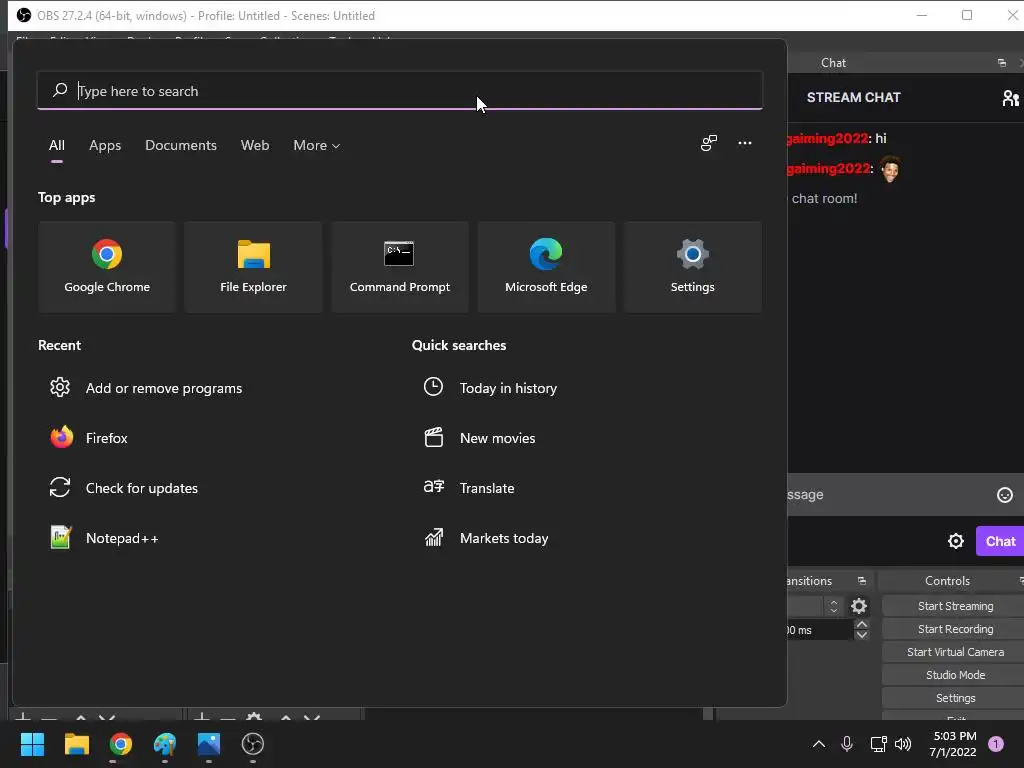Image resolution: width=1024 pixels, height=768 pixels.
Task: Open the network tray icon
Action: (878, 744)
